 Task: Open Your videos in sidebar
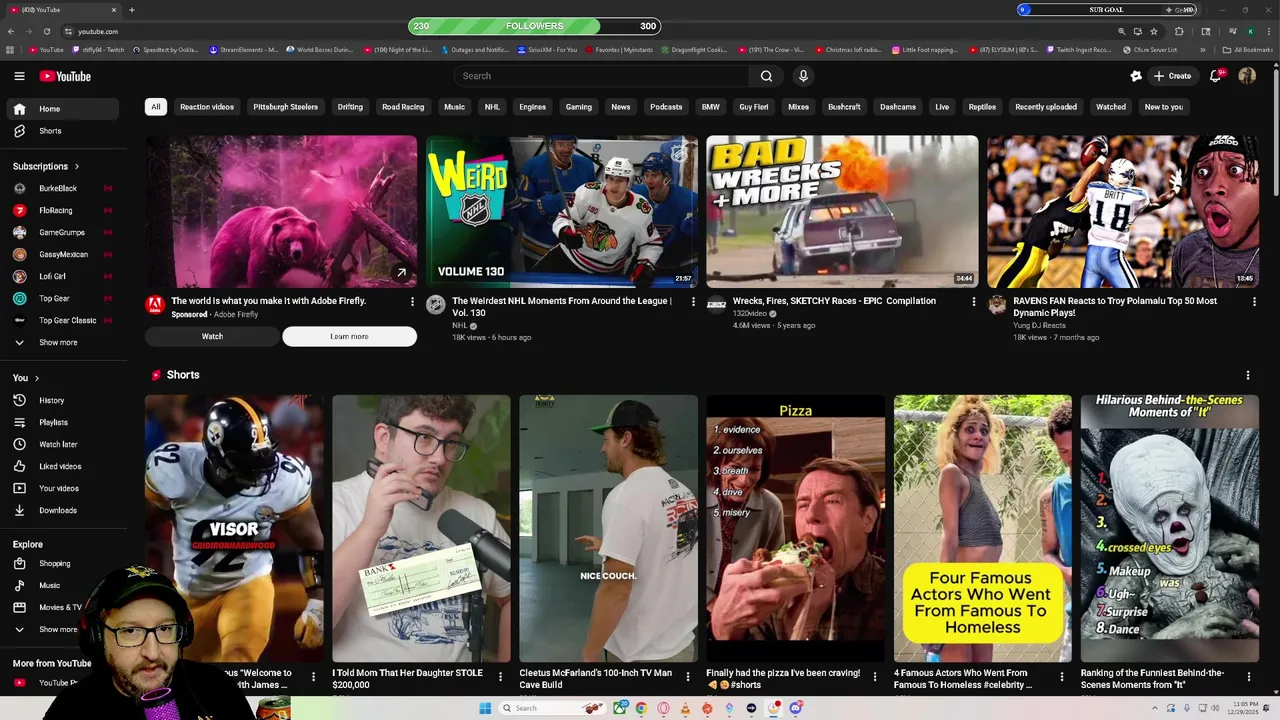(x=63, y=488)
